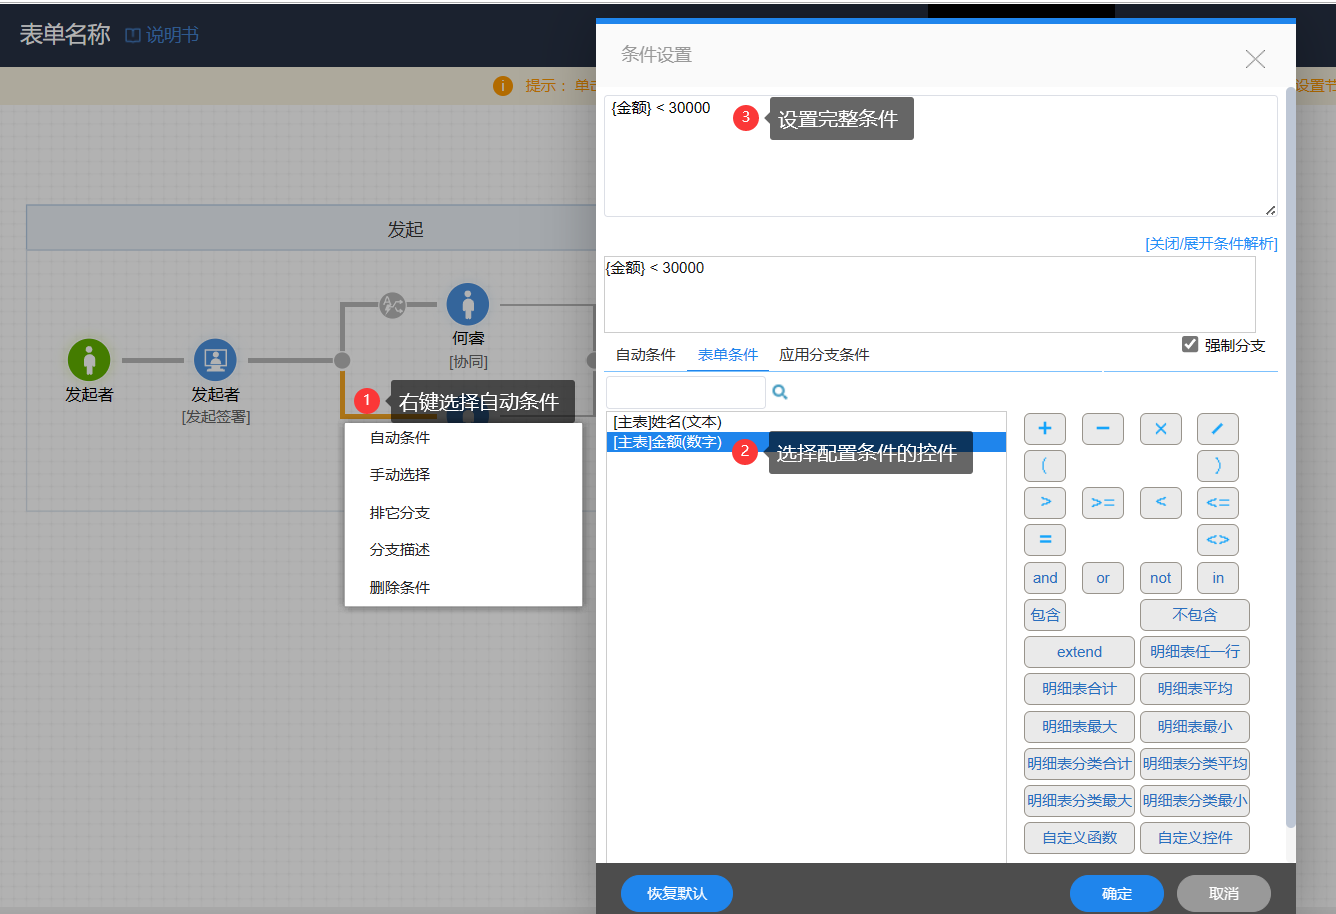
Task: Select the green 发起者 start node
Action: tap(89, 360)
